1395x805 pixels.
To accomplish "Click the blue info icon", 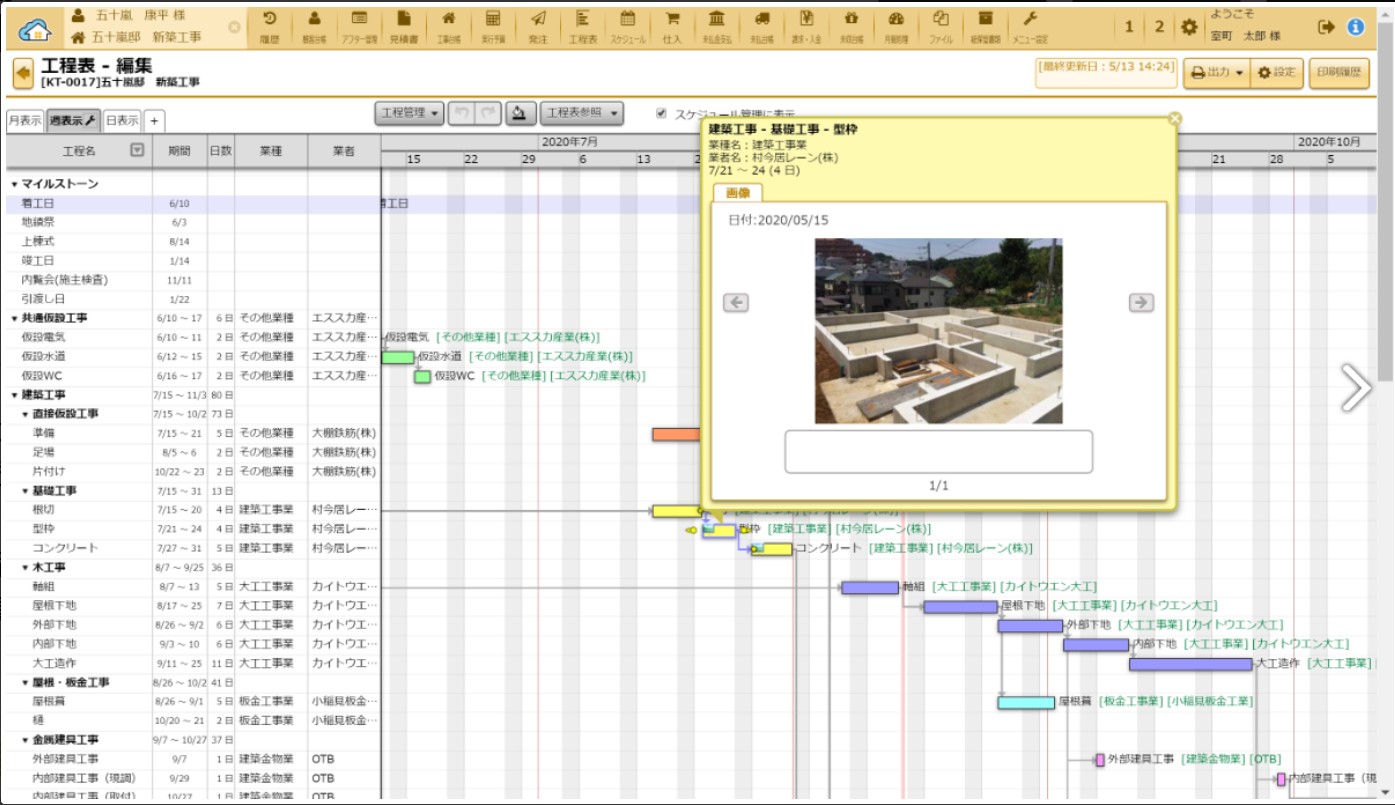I will pos(1356,27).
